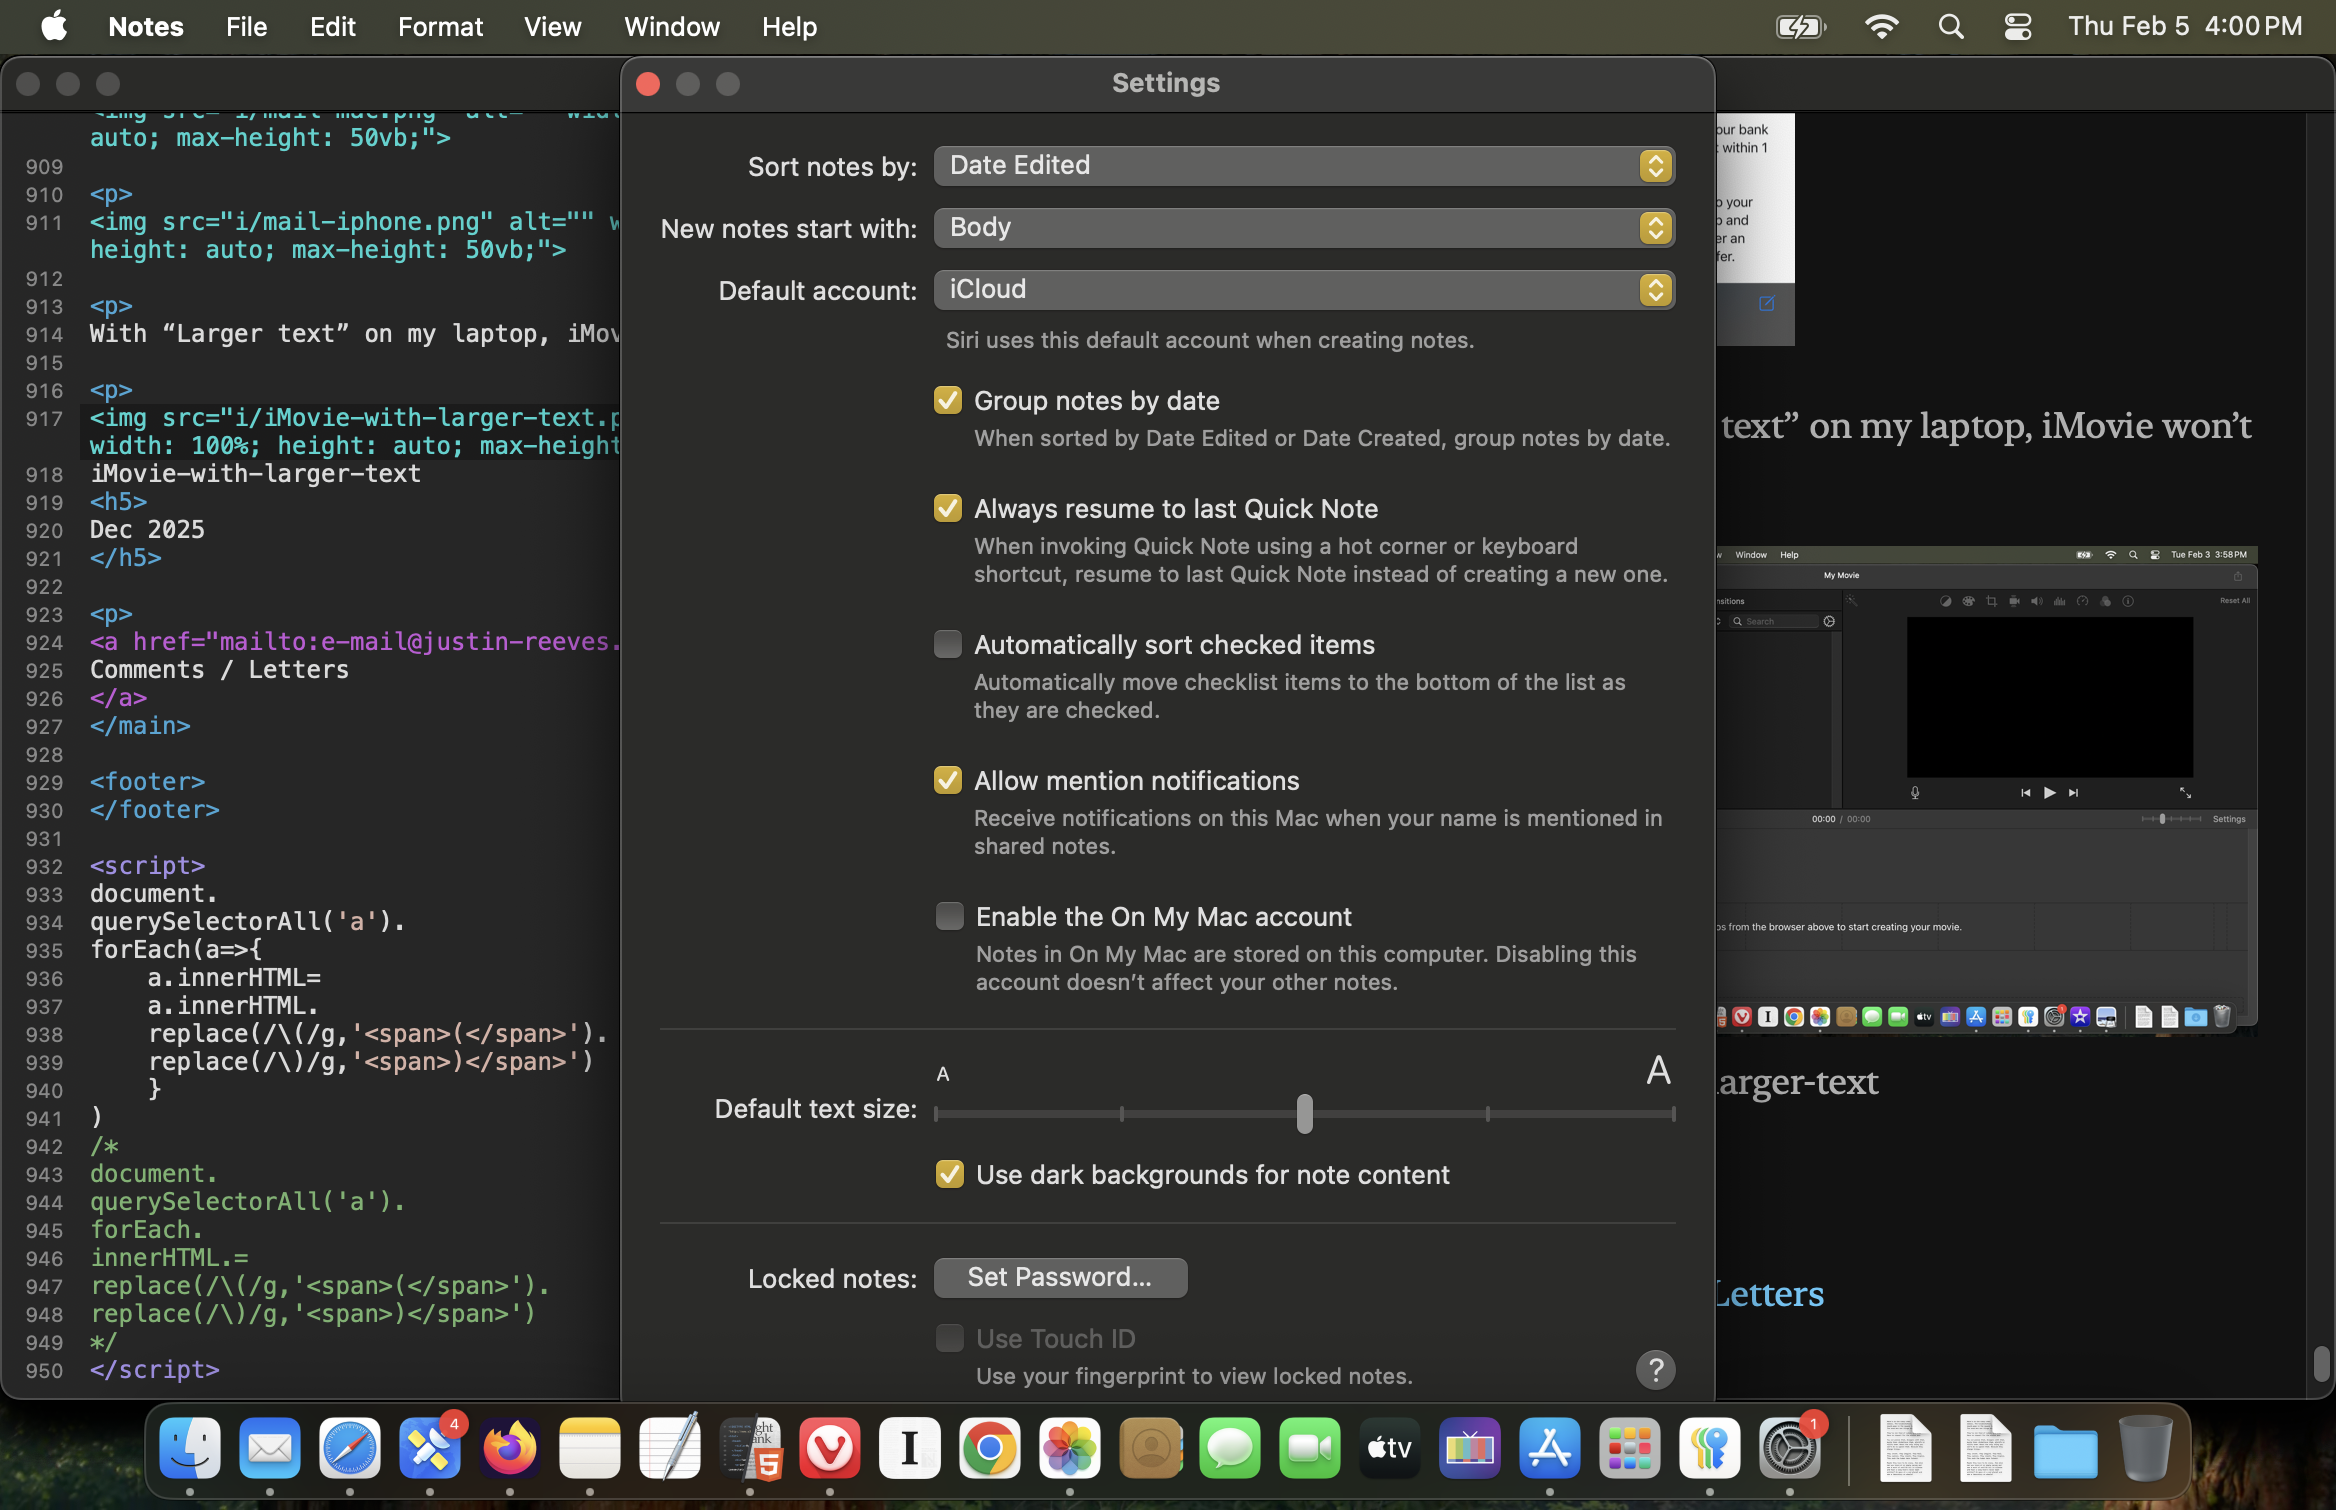Click the Default text size slider handle
Screen dimensions: 2336x1510
1304,1113
